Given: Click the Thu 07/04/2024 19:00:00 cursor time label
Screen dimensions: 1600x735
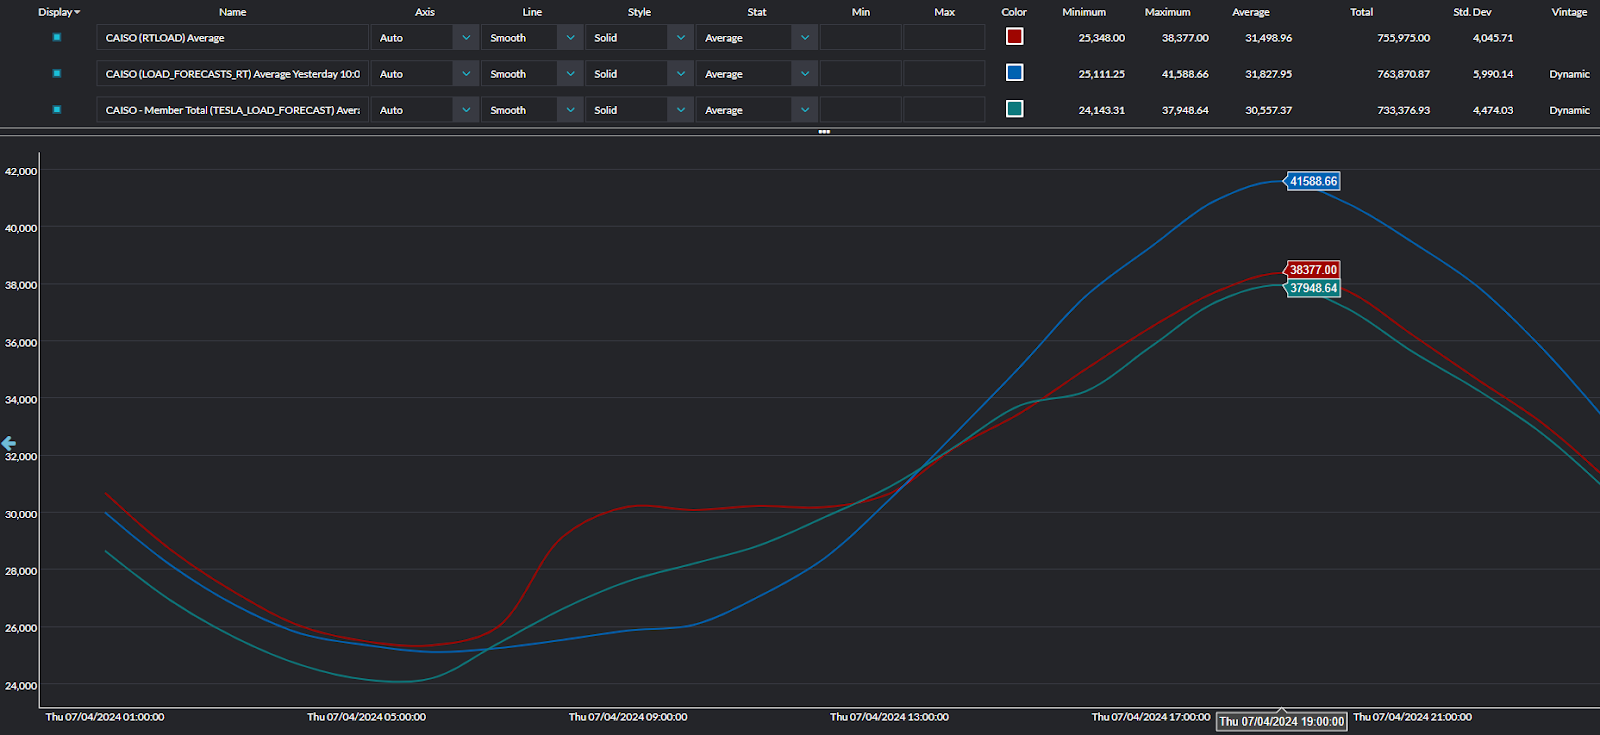Looking at the screenshot, I should pos(1281,721).
